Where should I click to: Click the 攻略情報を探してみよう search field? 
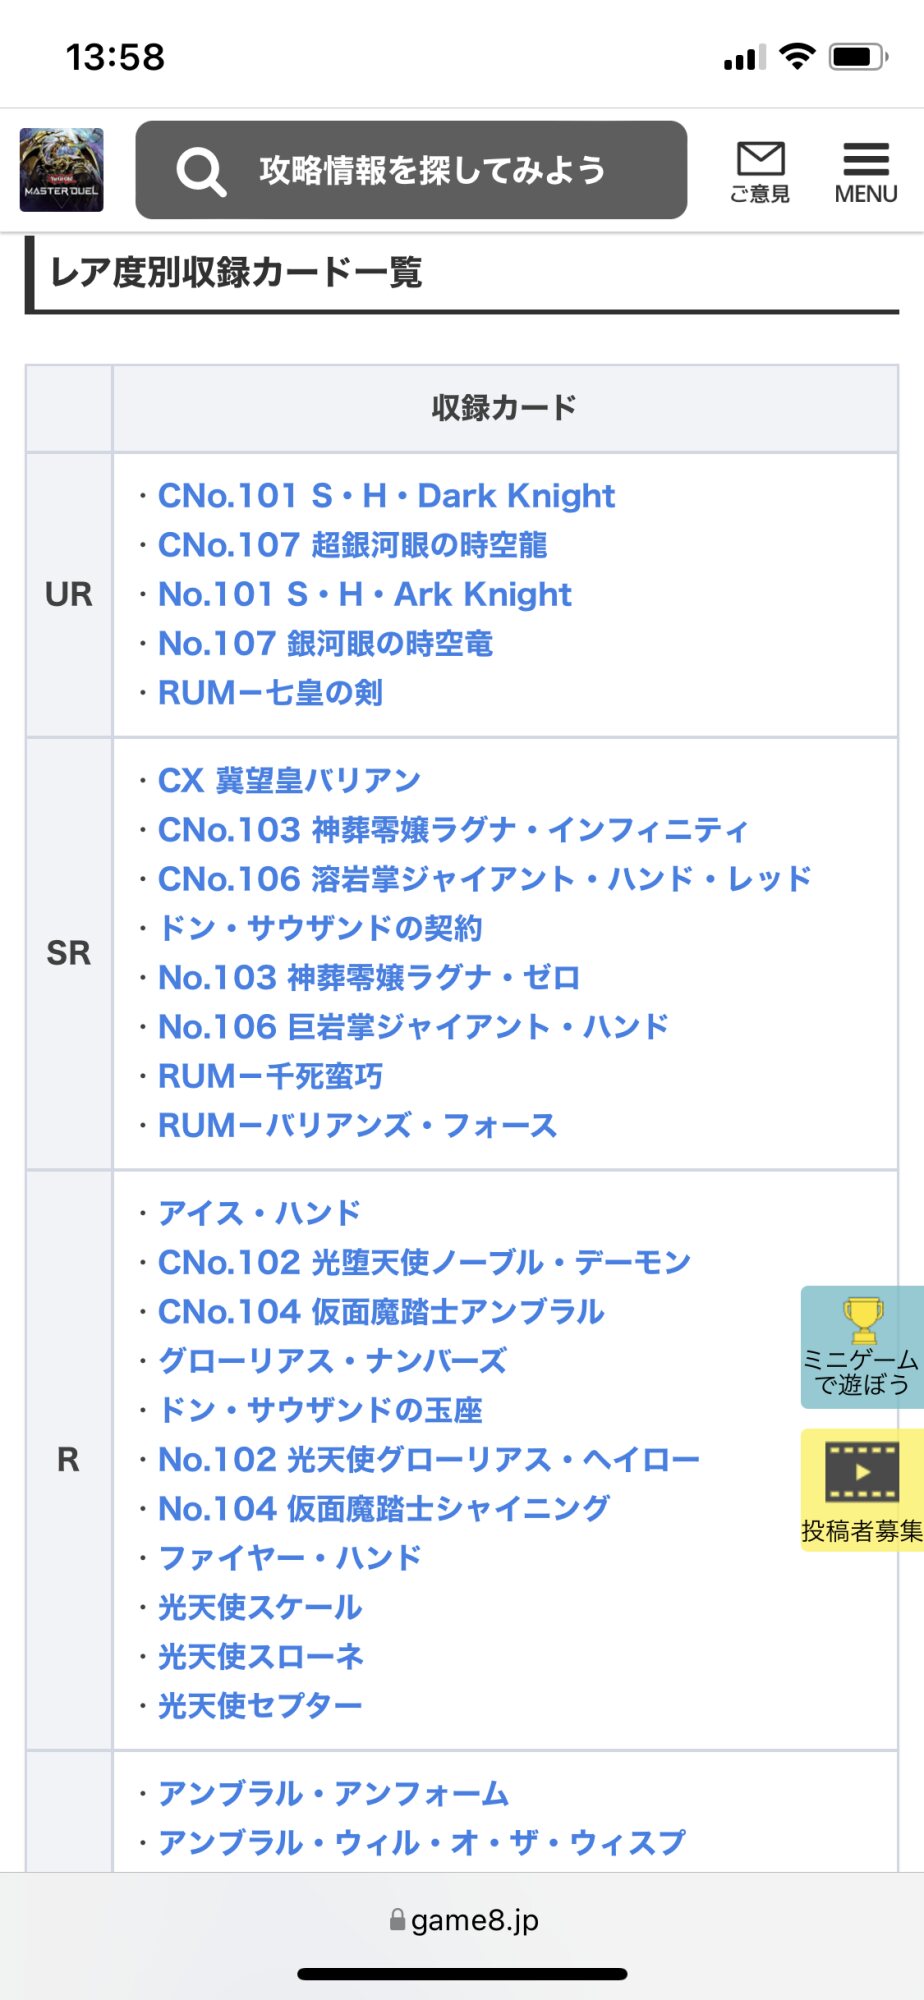(x=411, y=170)
